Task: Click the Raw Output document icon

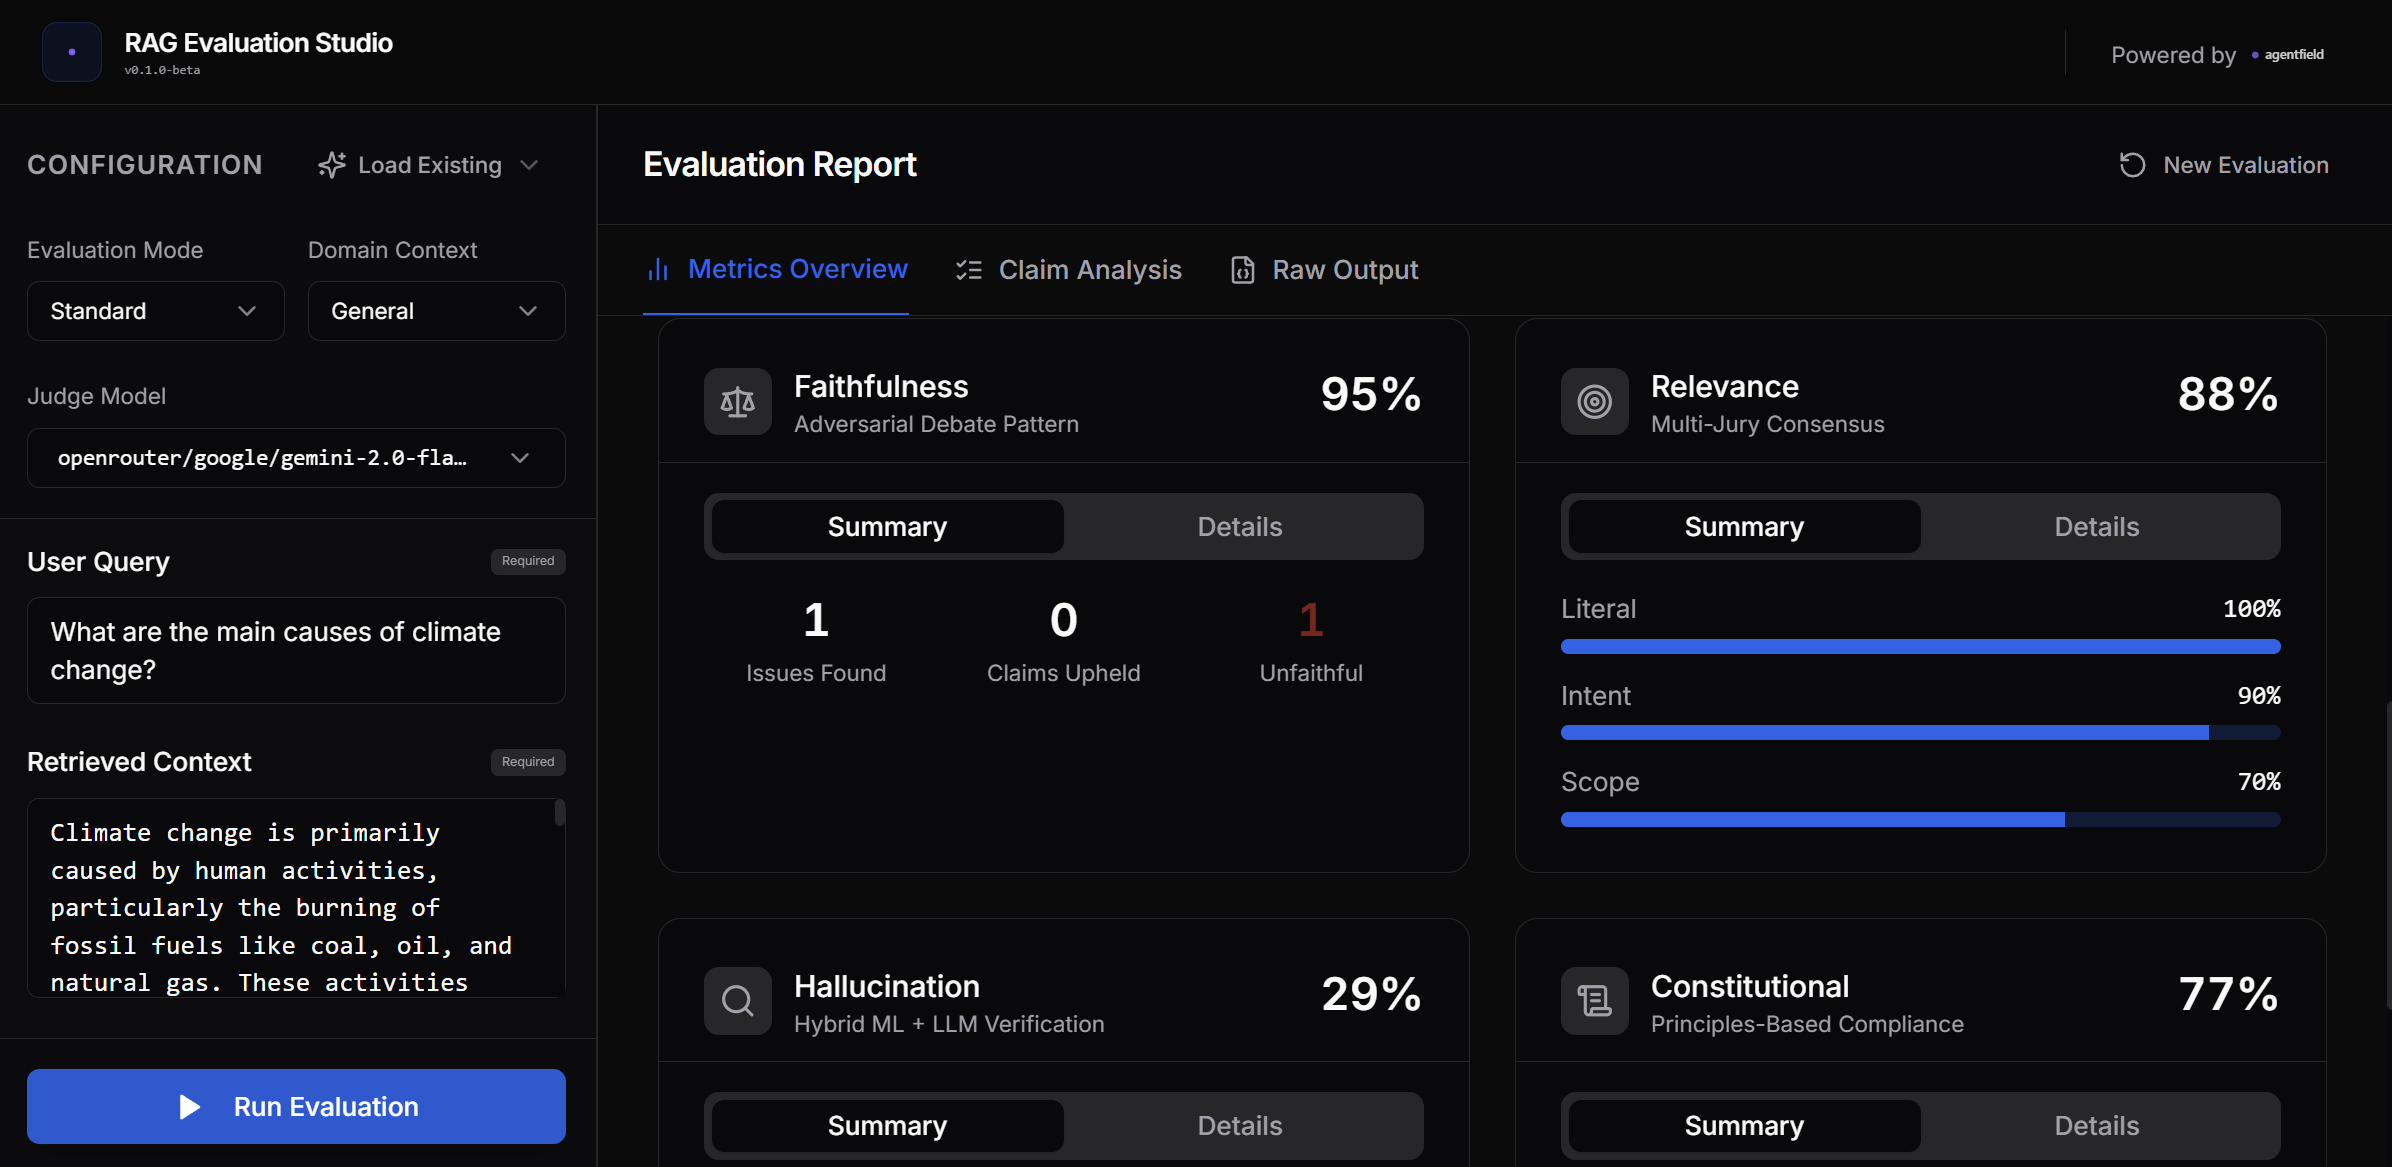Action: (1241, 269)
